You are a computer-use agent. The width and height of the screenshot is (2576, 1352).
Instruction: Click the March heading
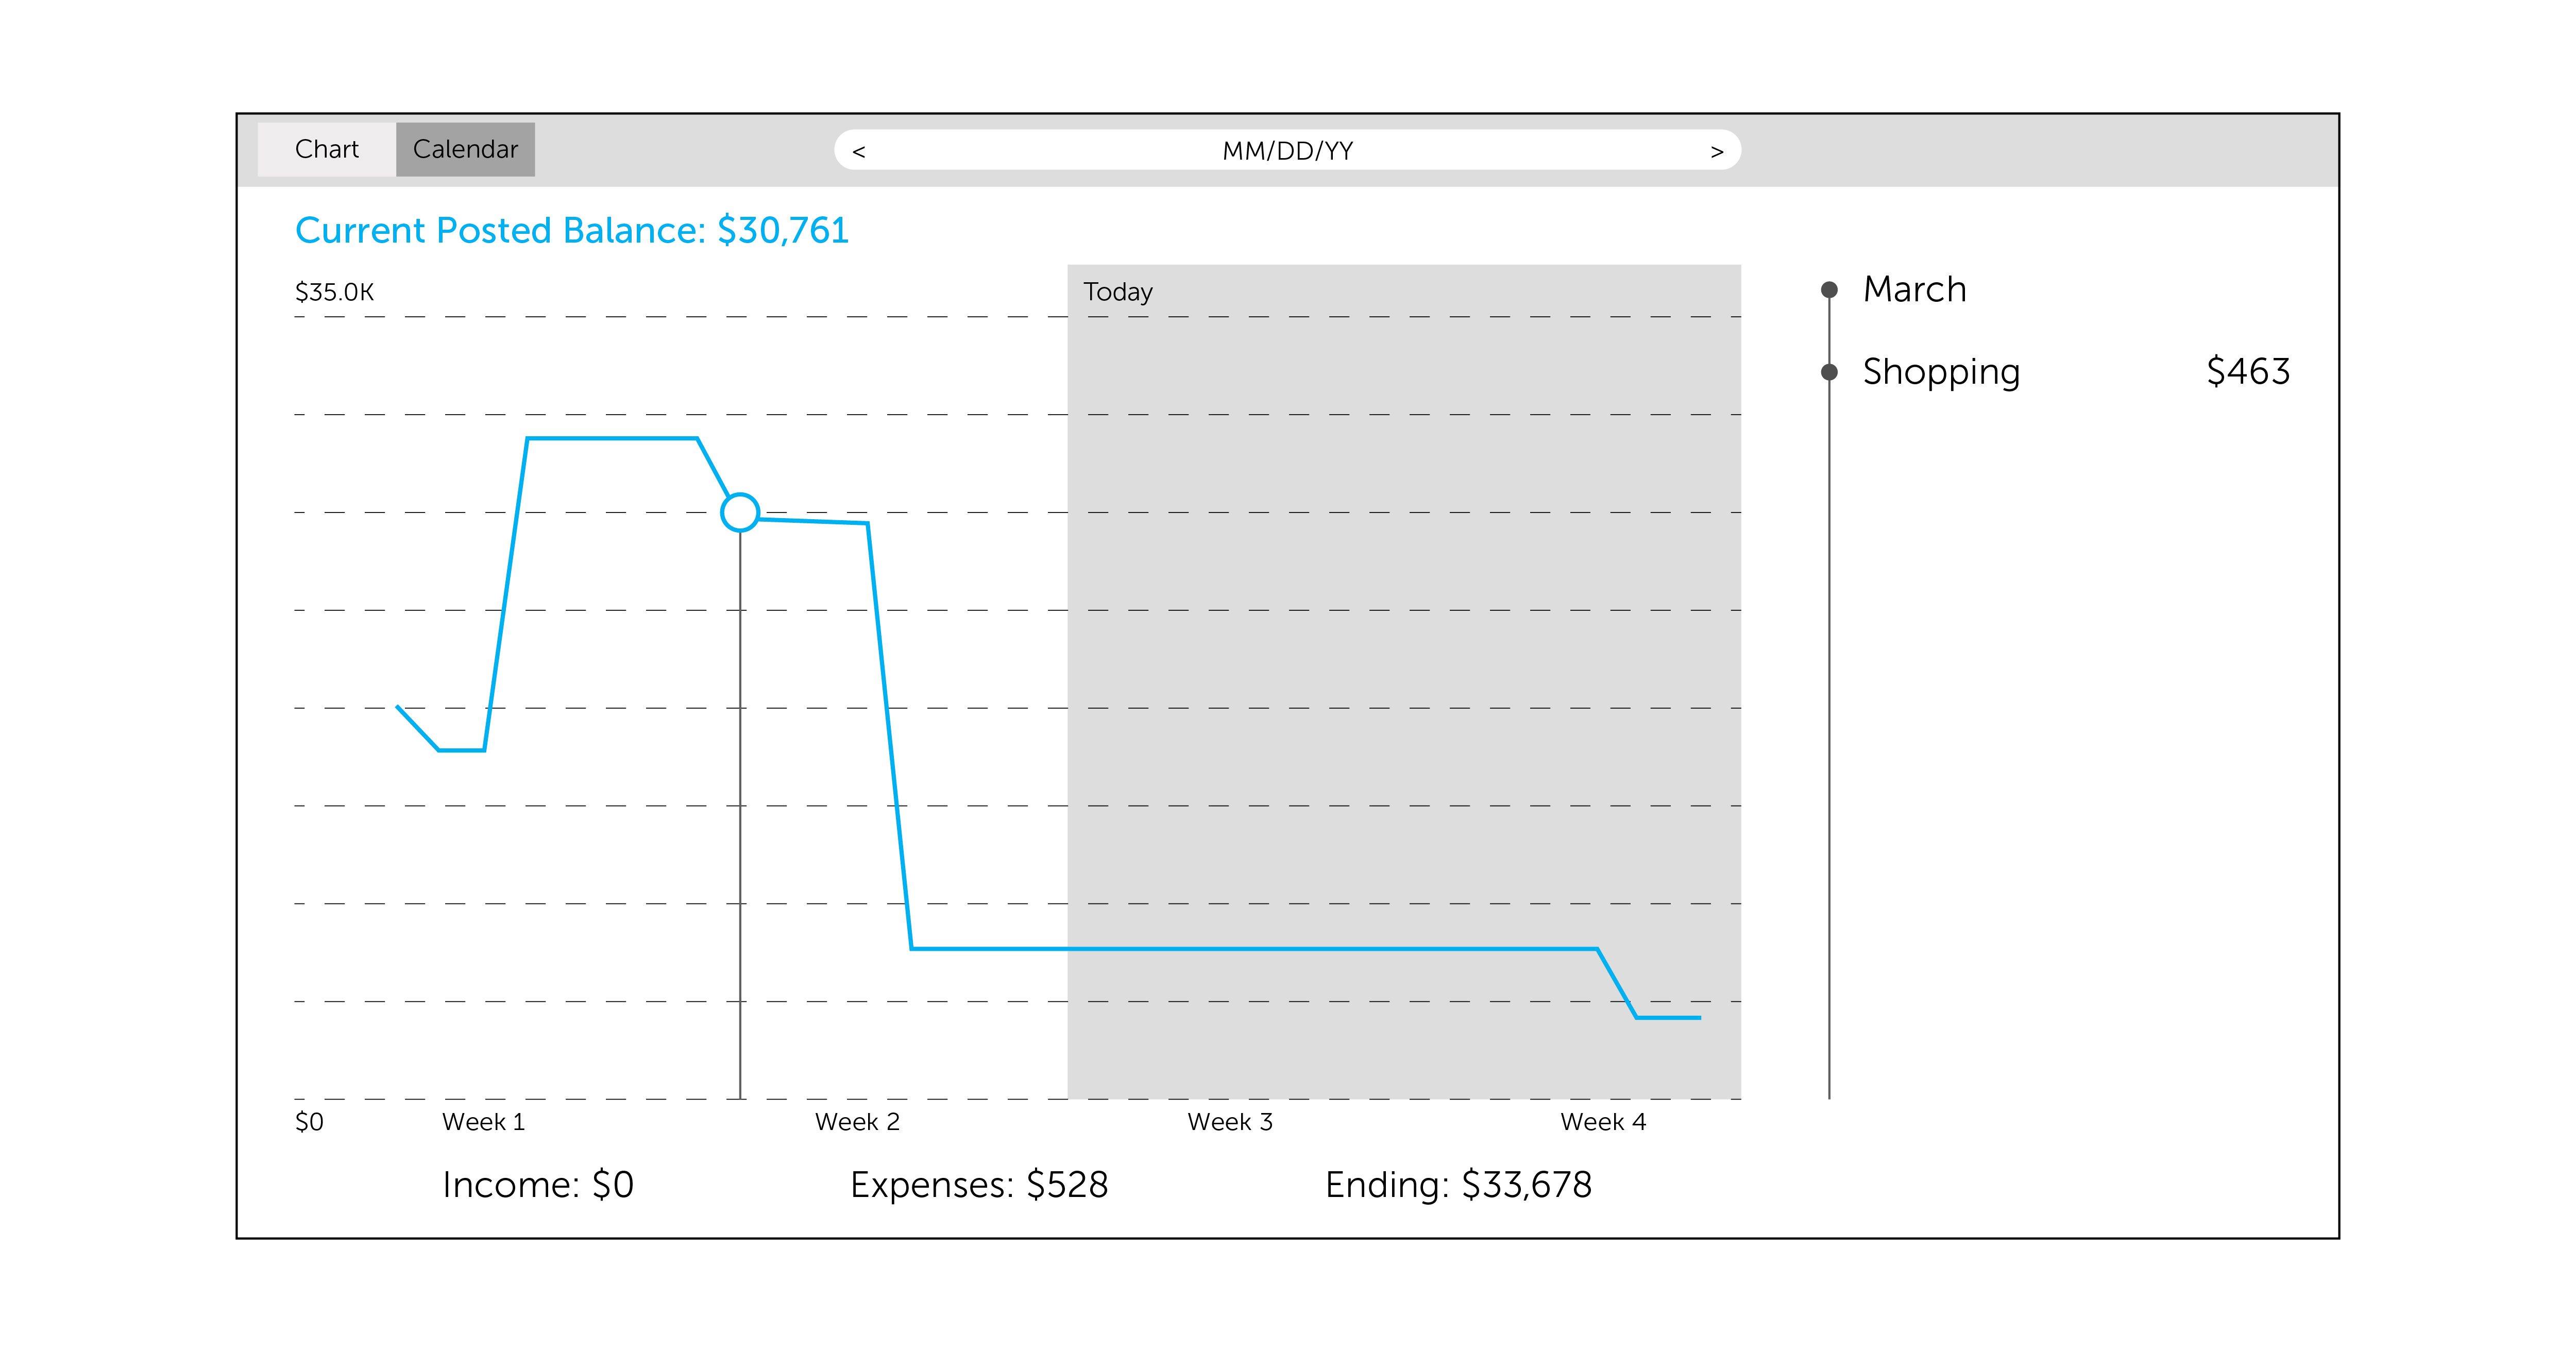click(x=1914, y=289)
